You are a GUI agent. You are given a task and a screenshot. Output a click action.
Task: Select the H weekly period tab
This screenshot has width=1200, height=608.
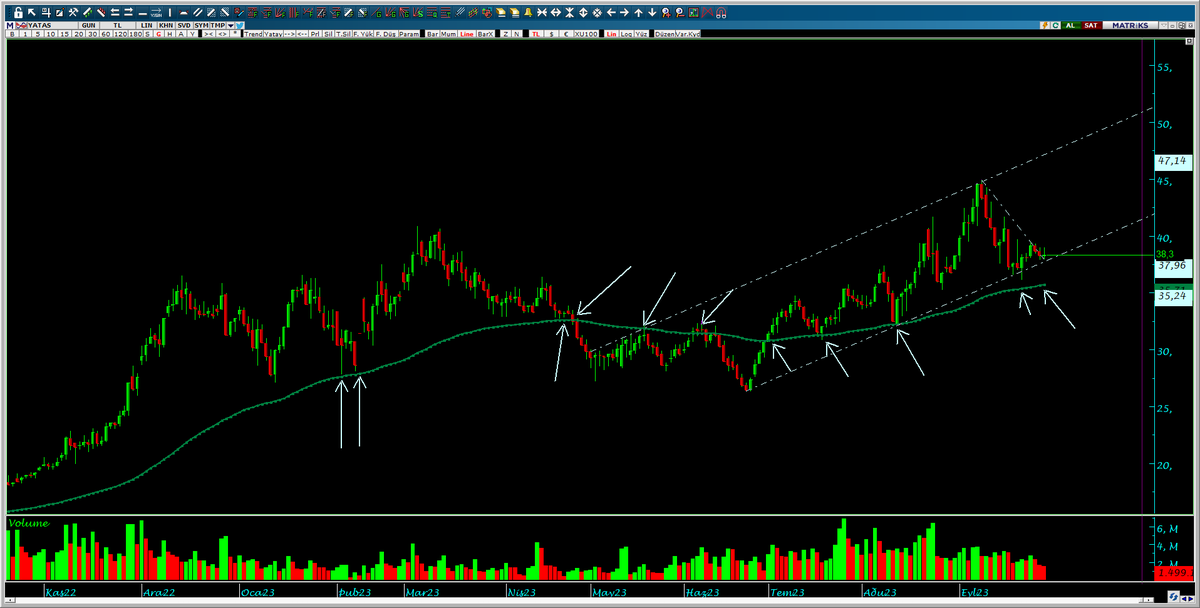coord(170,34)
